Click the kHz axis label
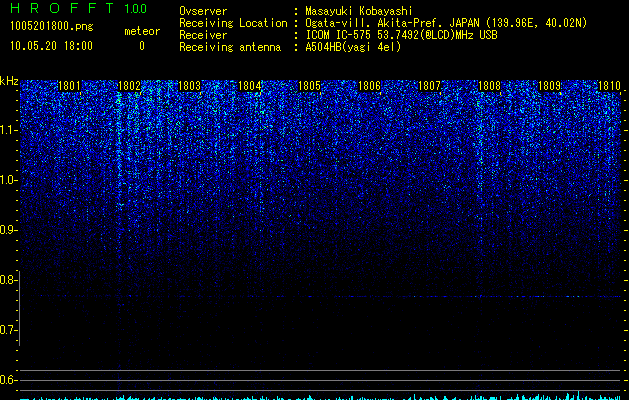 click(x=9, y=81)
